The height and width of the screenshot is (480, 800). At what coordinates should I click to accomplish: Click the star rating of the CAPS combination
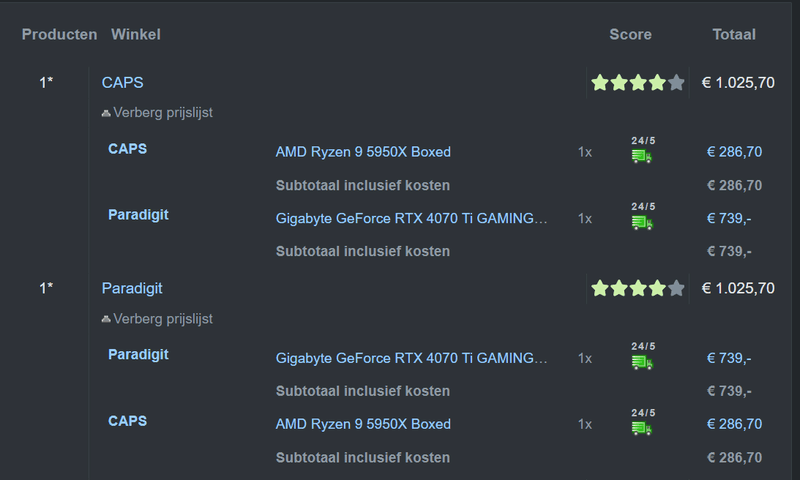(638, 83)
